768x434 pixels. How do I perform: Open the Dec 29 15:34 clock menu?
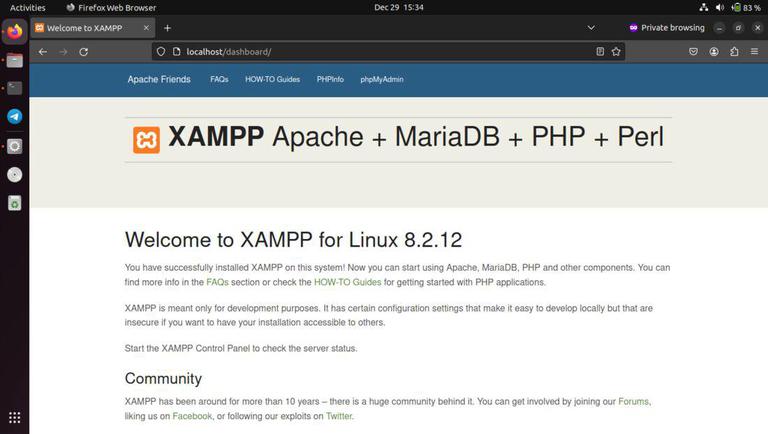point(399,7)
